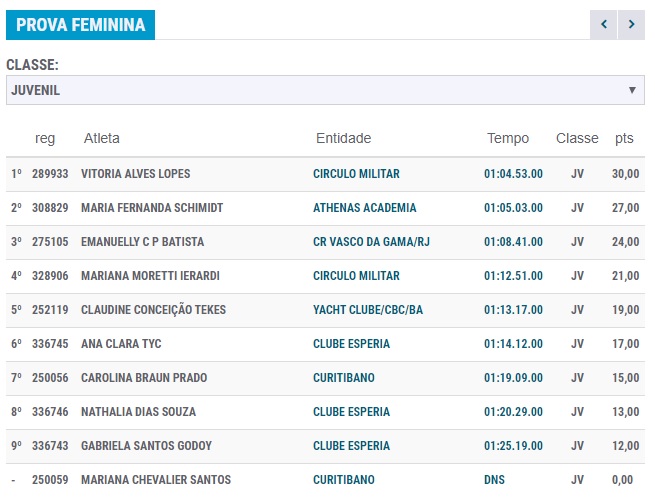This screenshot has height=498, width=655.
Task: Select athlete GABRIELA SANTOS GODOY
Action: pyautogui.click(x=146, y=446)
